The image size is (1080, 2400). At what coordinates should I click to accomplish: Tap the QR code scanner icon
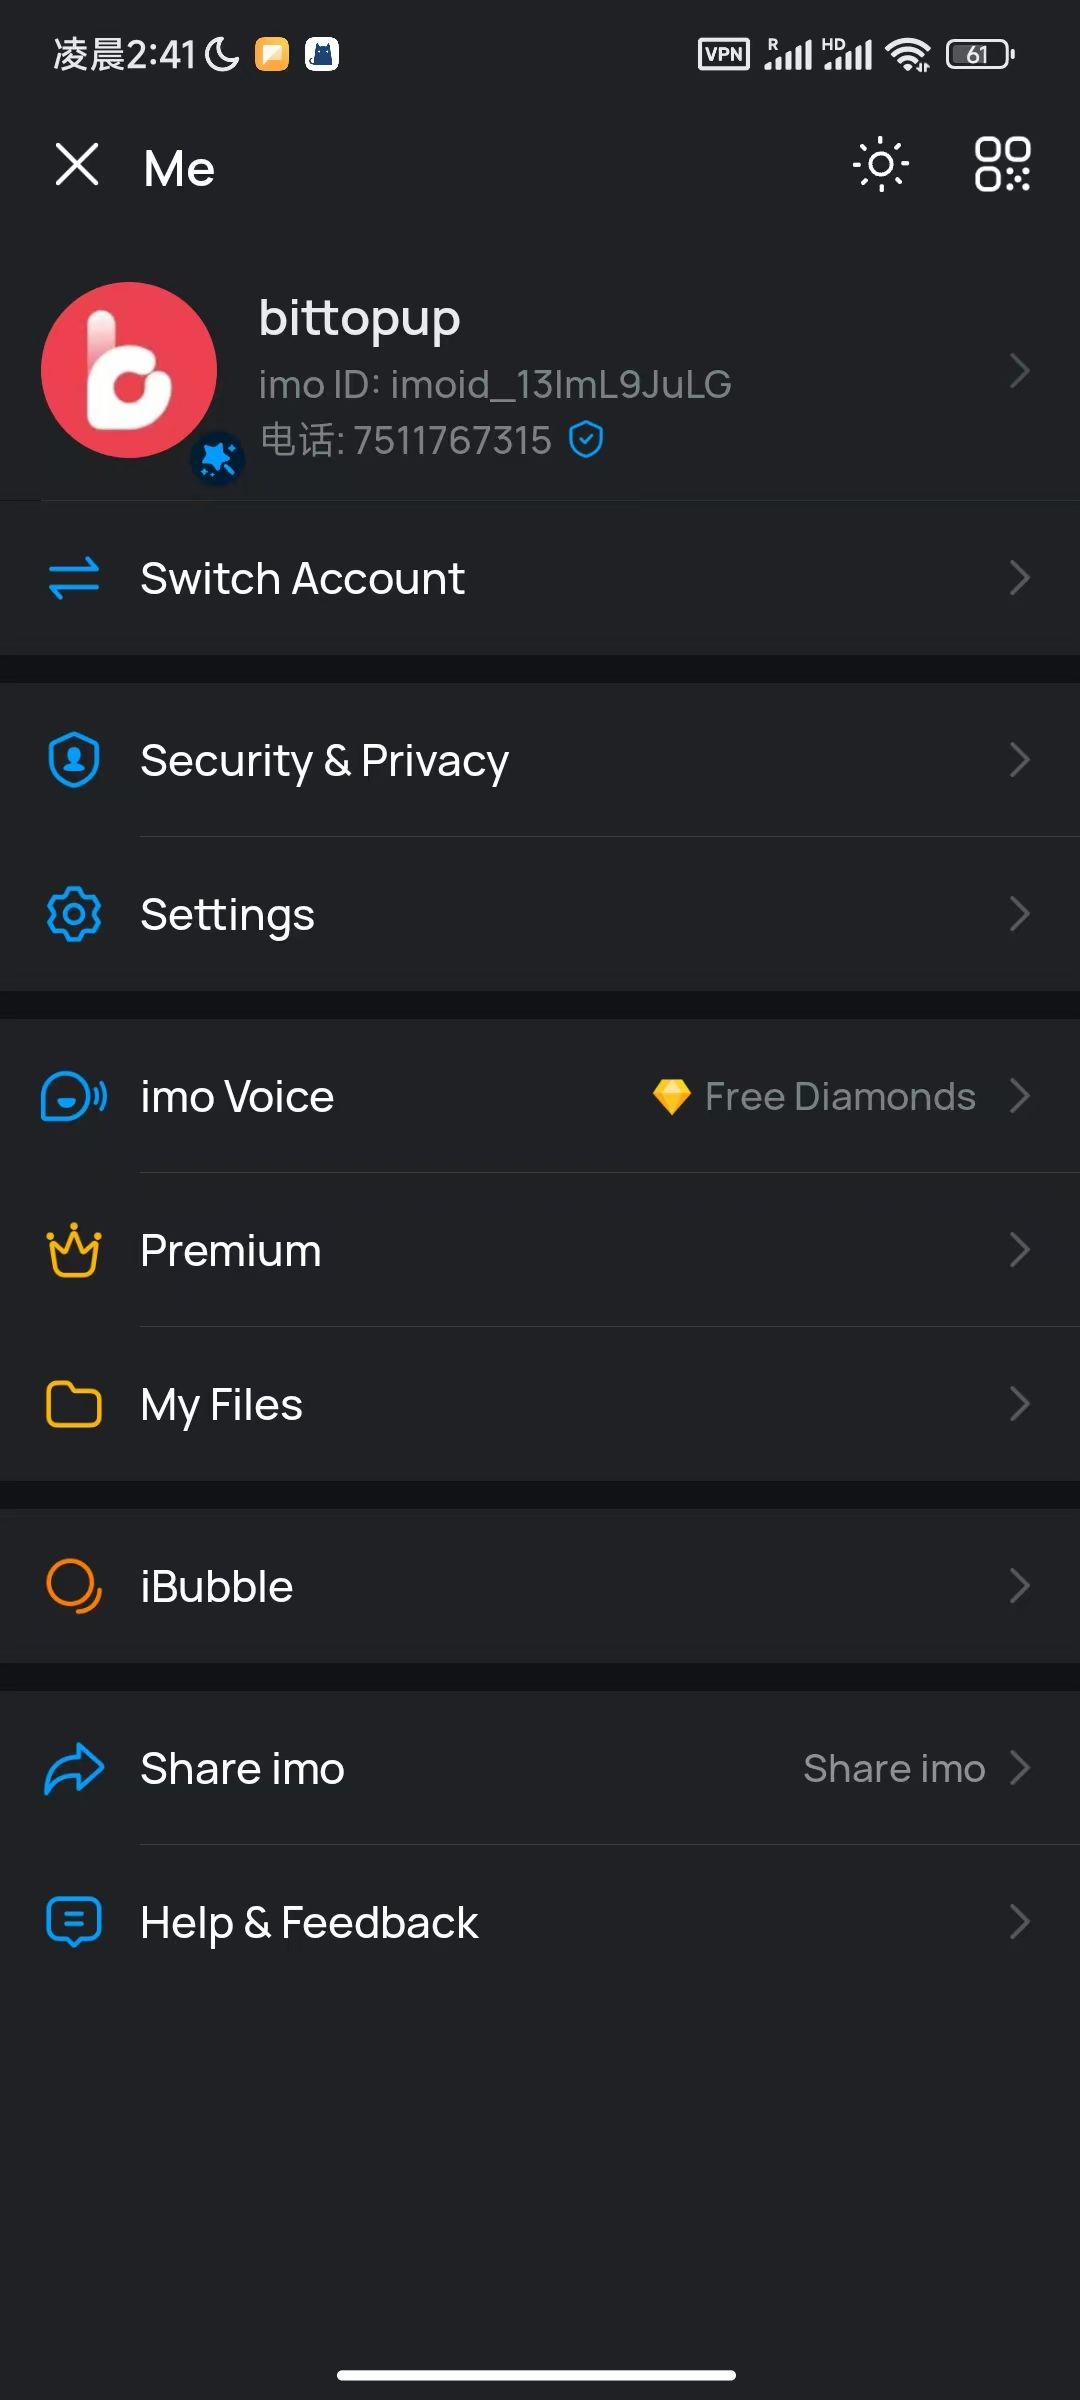[x=1002, y=165]
